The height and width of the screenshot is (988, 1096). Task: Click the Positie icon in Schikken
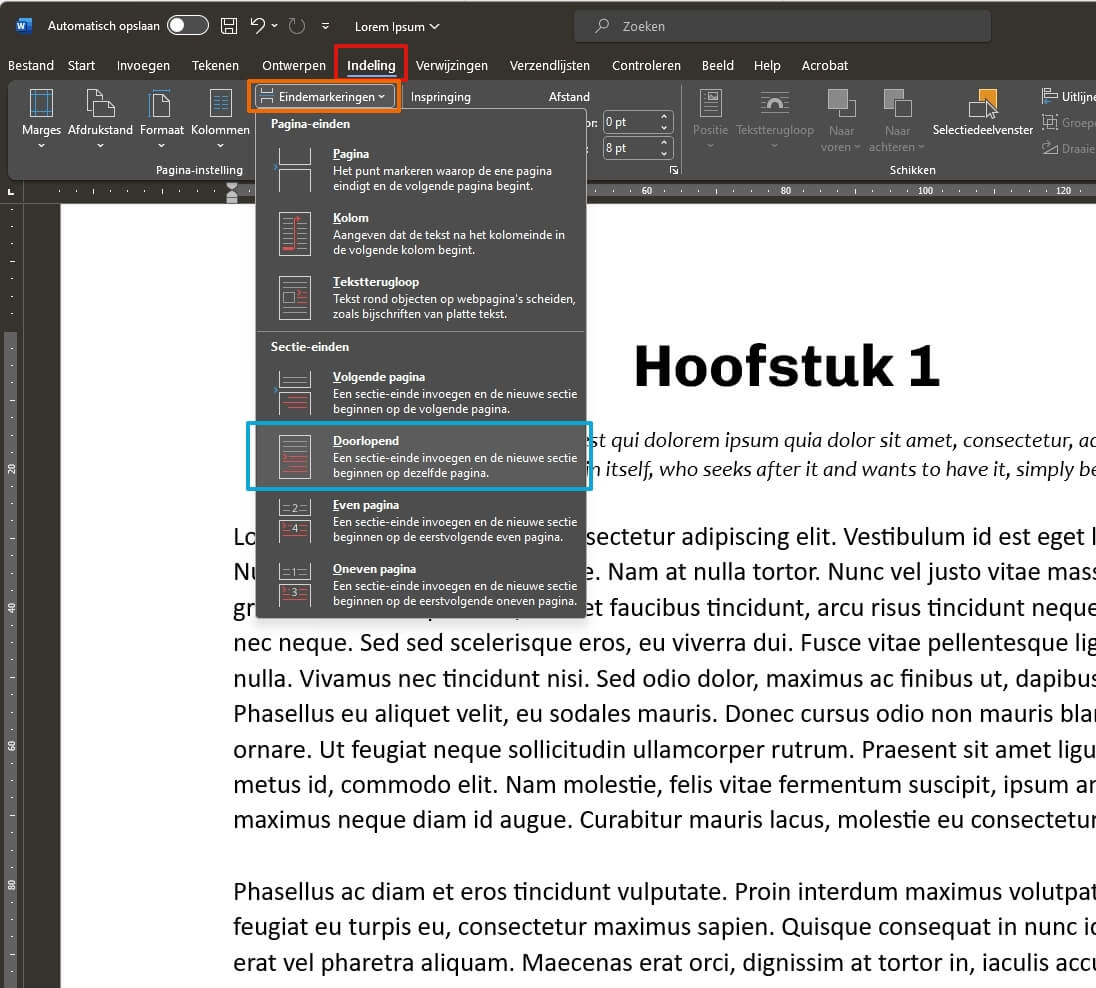[x=710, y=105]
